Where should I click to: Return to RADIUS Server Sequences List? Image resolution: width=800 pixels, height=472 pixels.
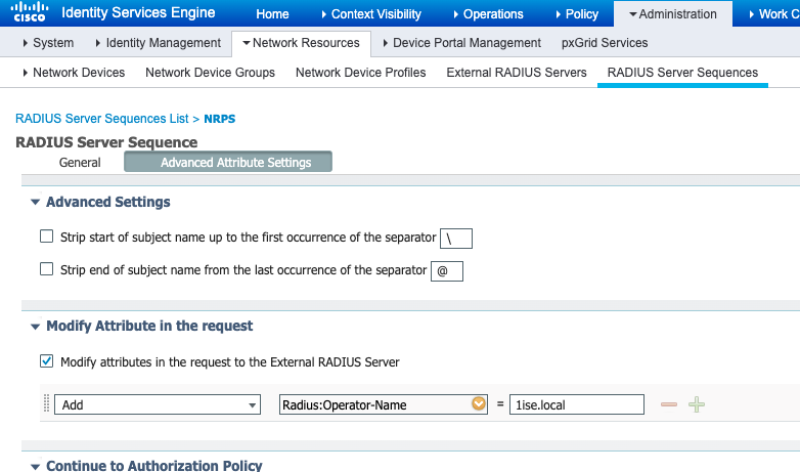click(x=102, y=118)
